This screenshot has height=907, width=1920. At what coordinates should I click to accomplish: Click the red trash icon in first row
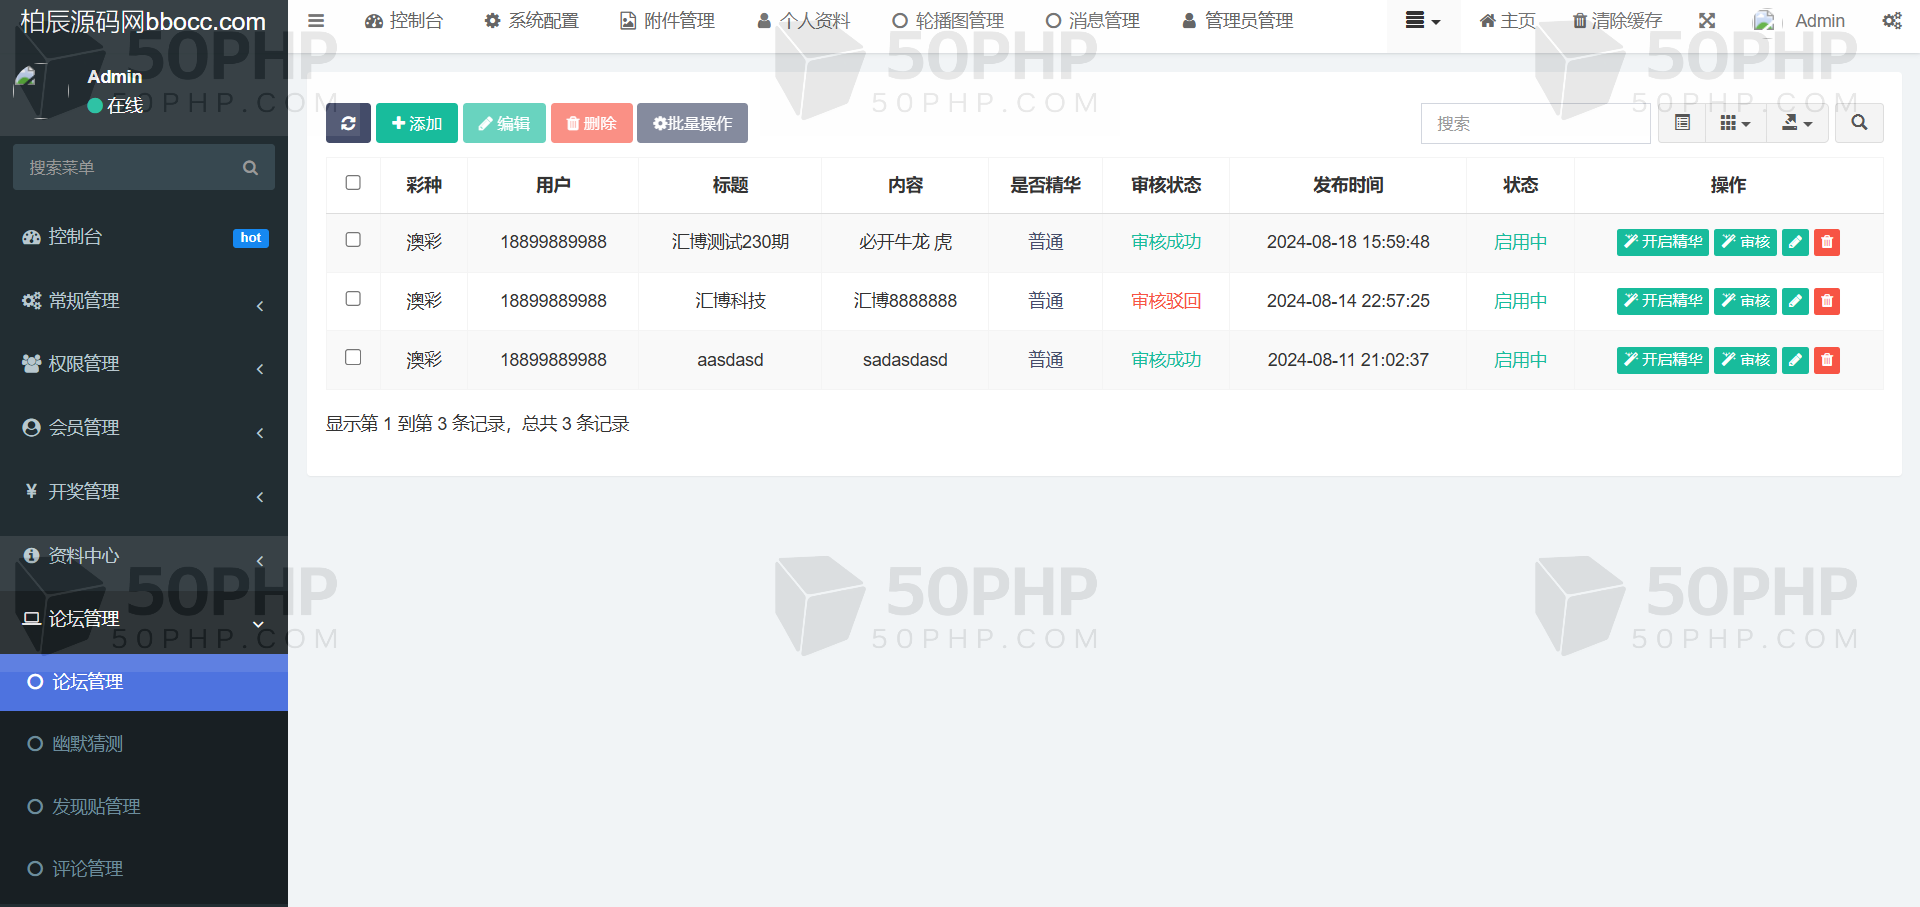pos(1827,242)
